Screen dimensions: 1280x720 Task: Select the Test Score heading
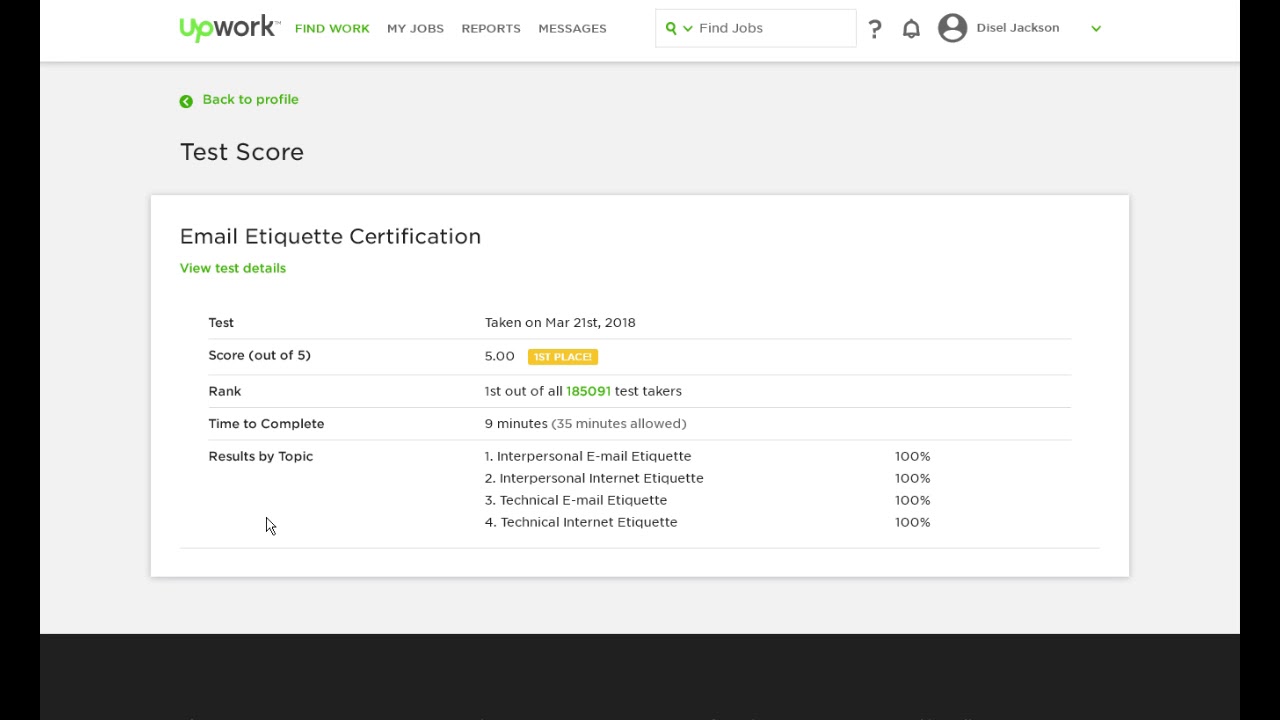click(x=242, y=152)
